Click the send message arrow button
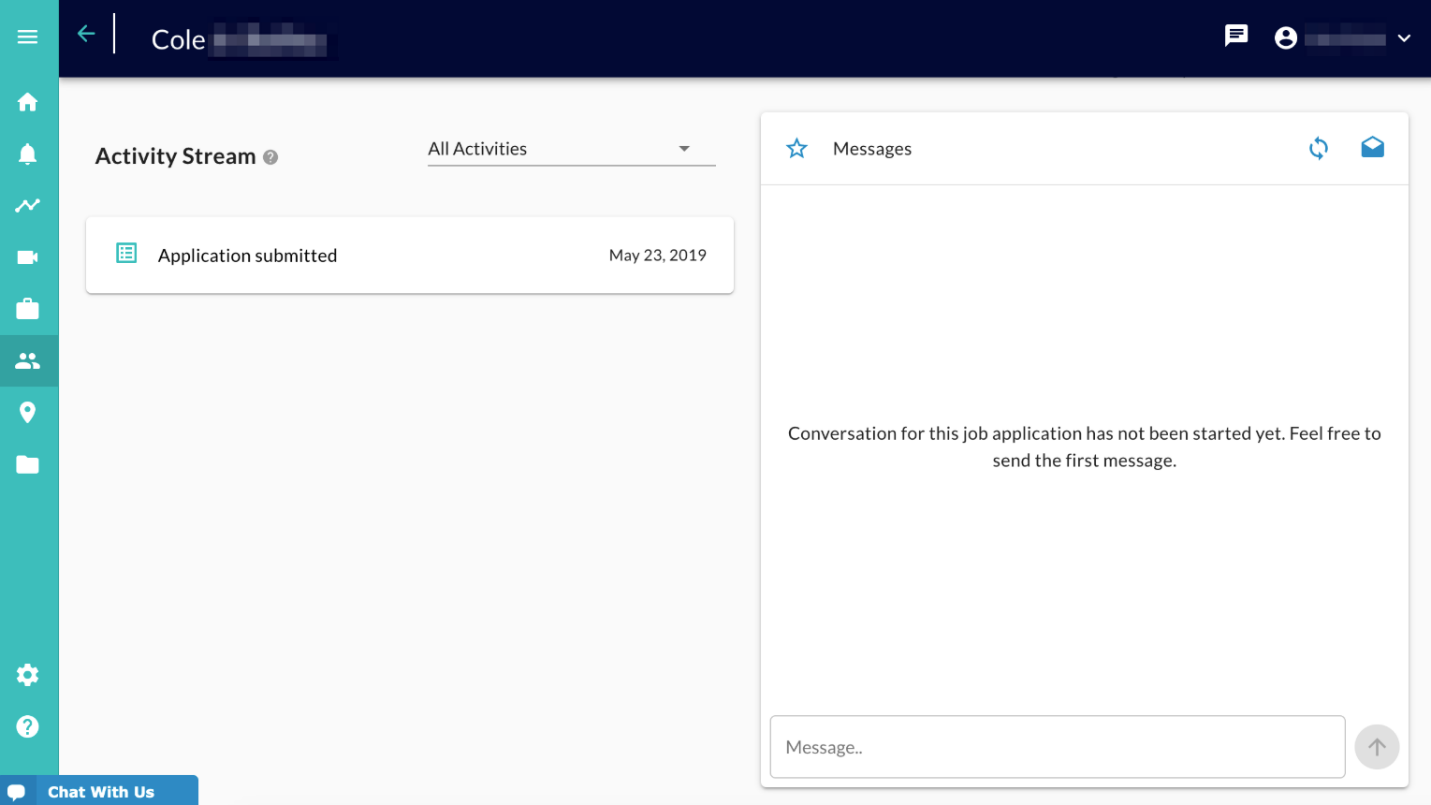The image size is (1431, 805). (1377, 747)
